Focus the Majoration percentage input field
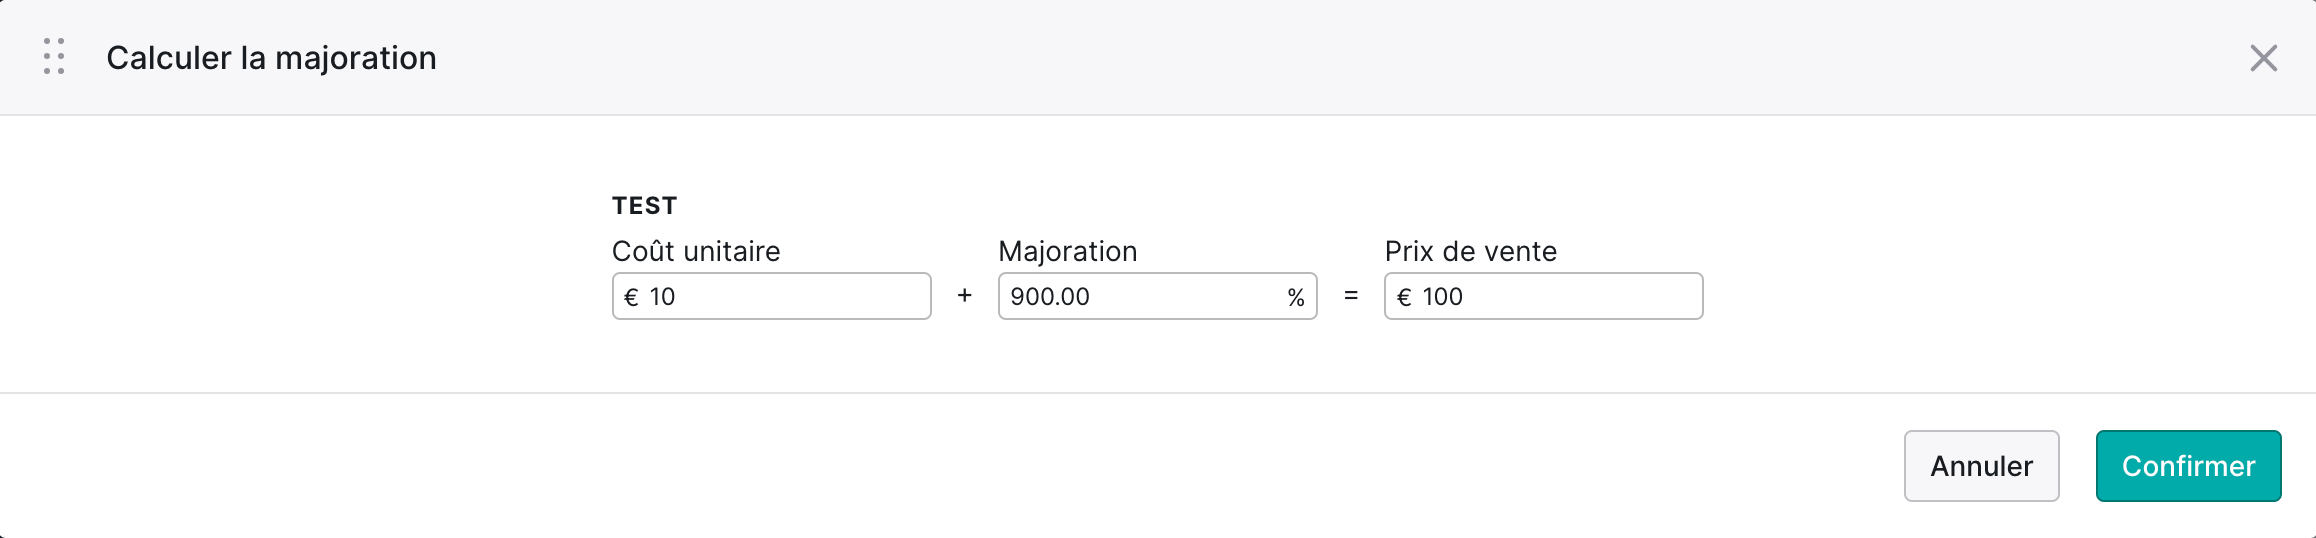Screen dimensions: 2316x538 click(x=1158, y=296)
